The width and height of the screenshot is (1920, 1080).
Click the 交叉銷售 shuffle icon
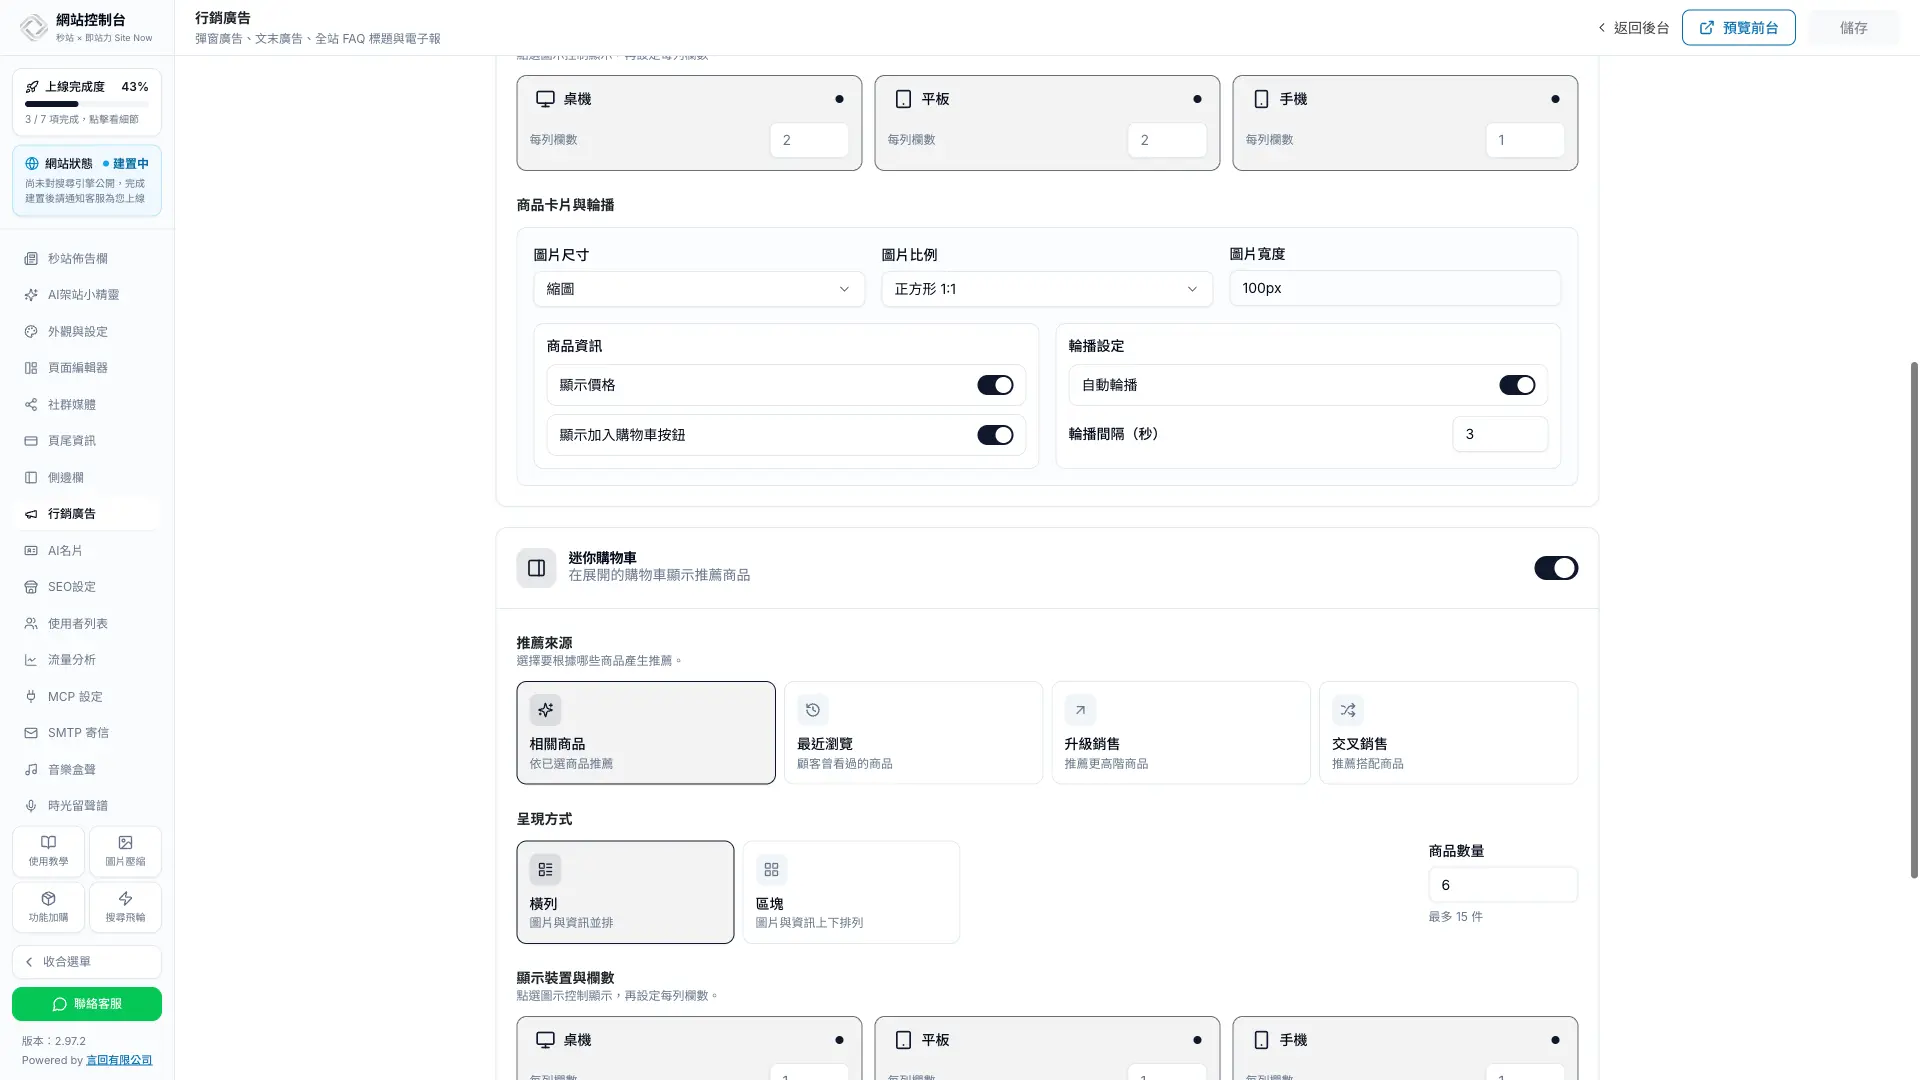1348,710
